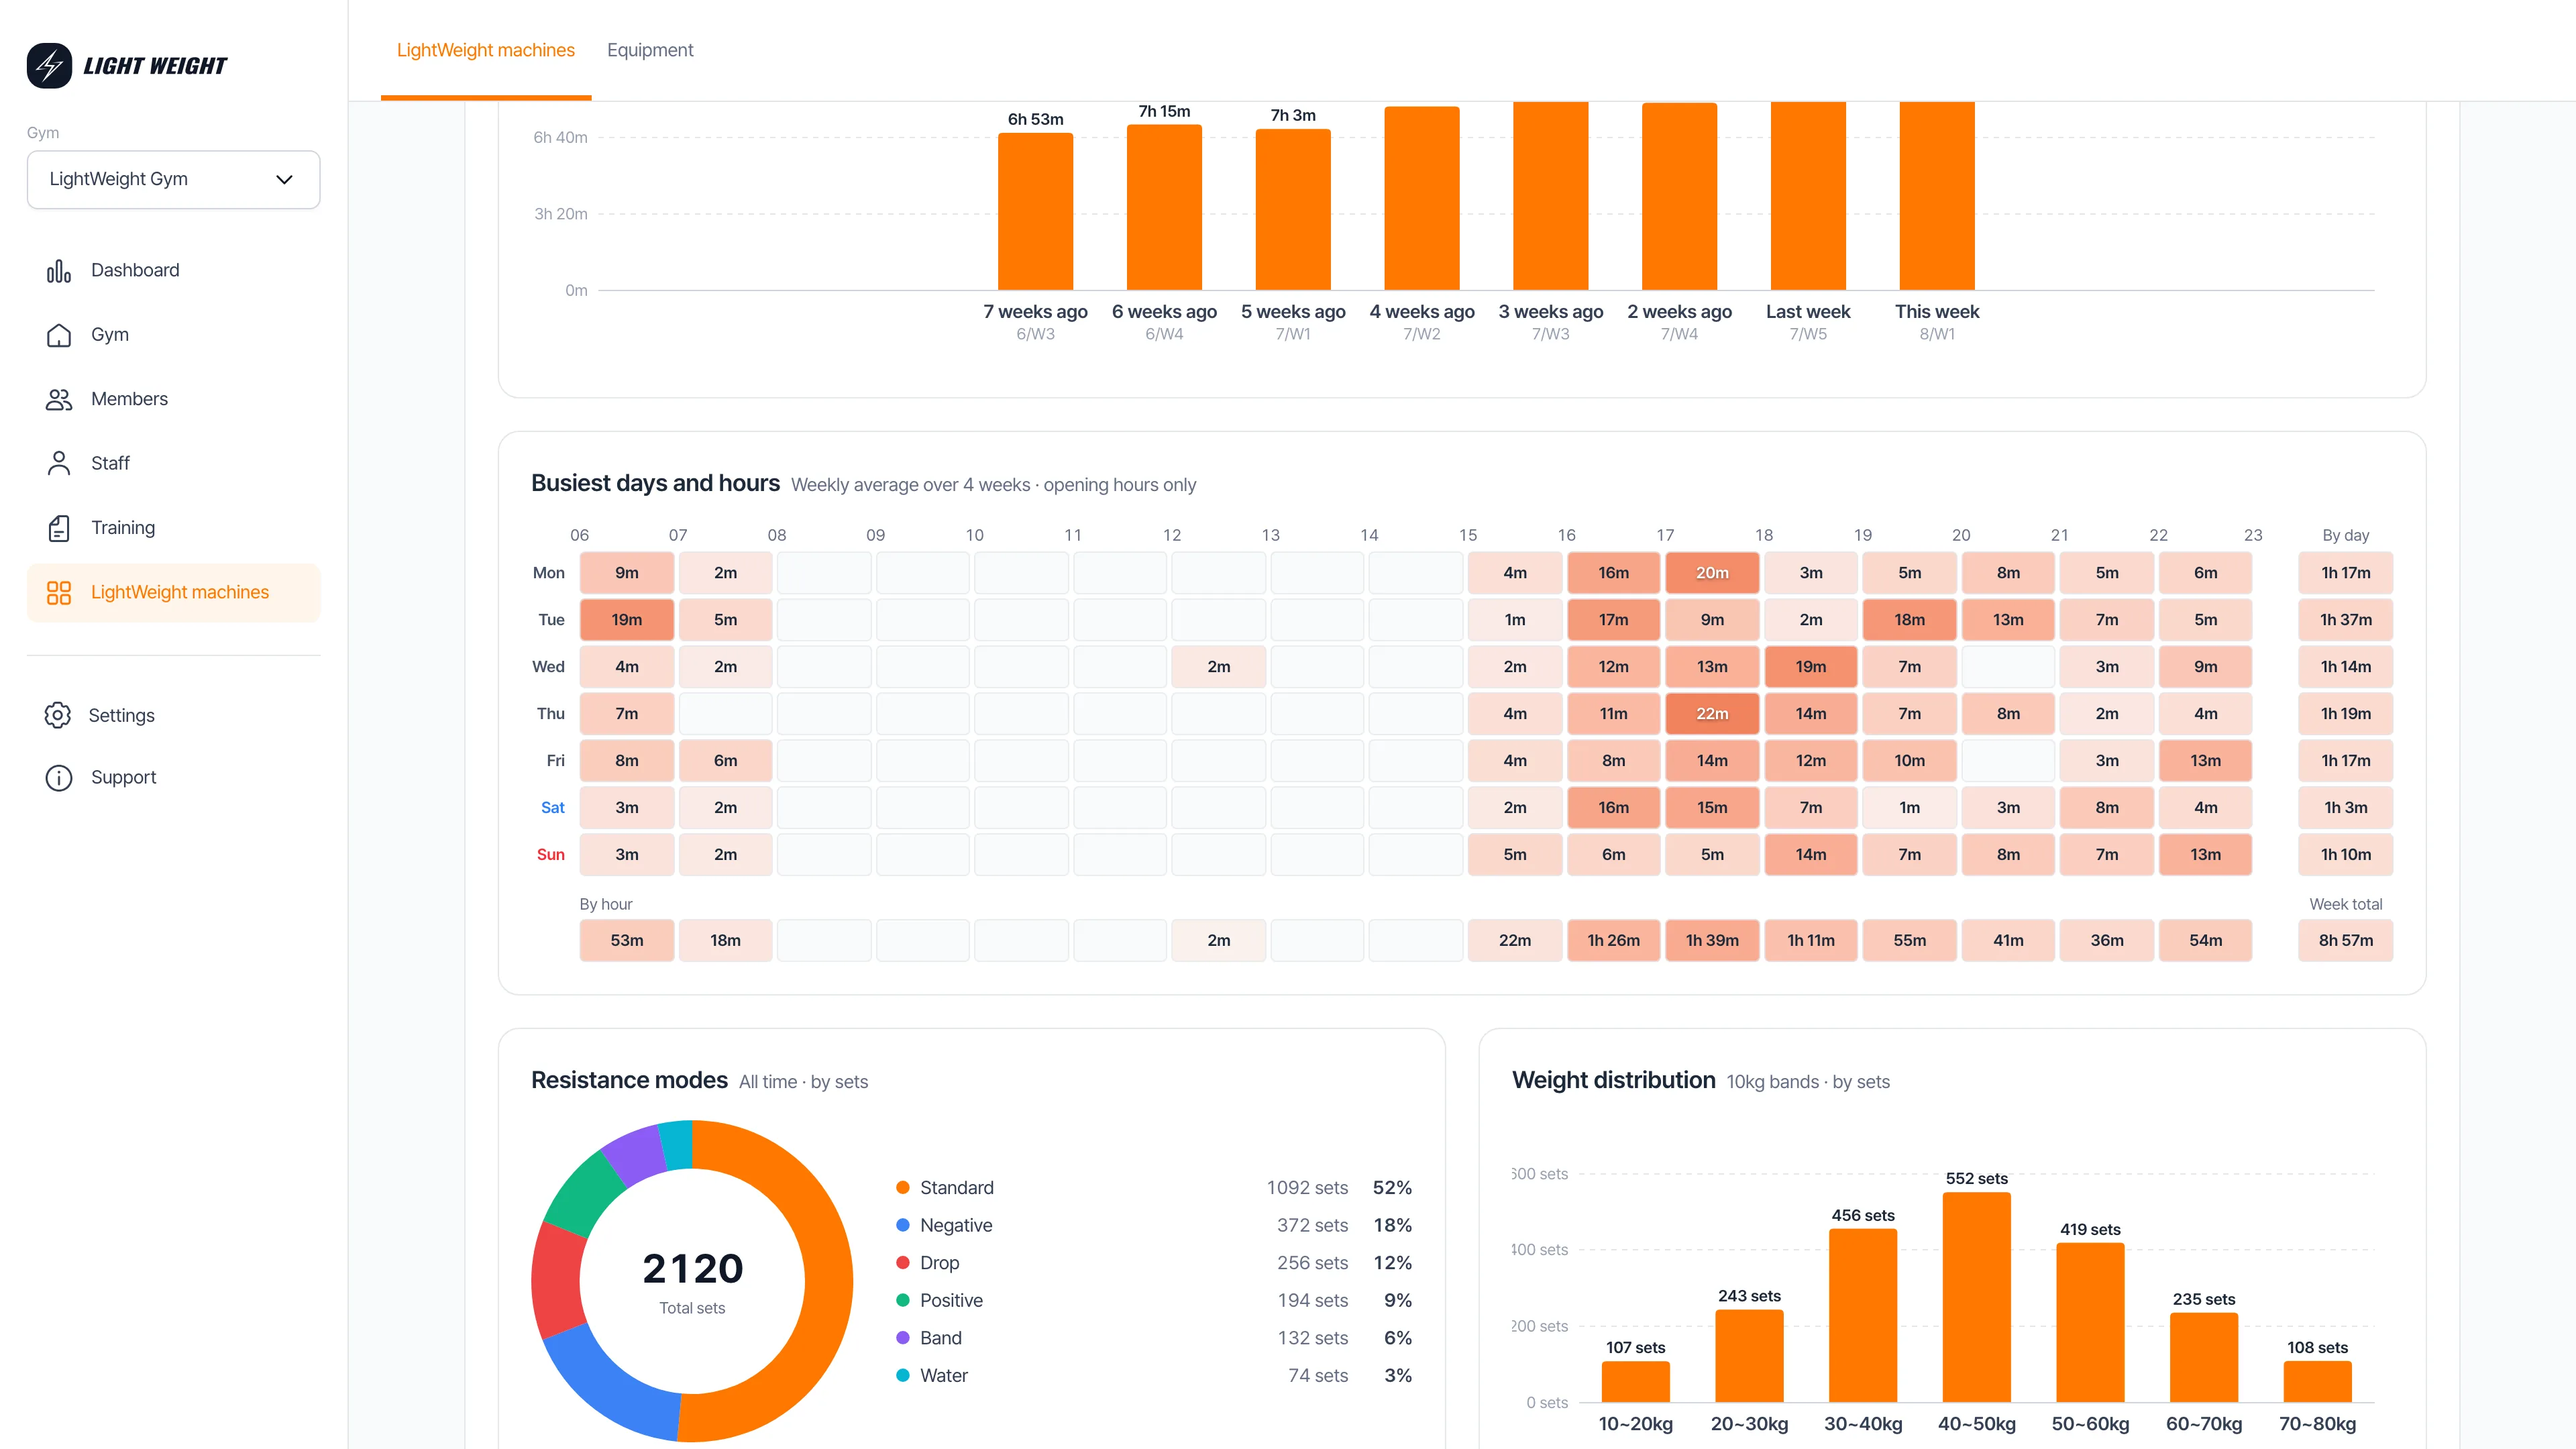
Task: Click the chevron arrow in gym selector
Action: [x=285, y=180]
